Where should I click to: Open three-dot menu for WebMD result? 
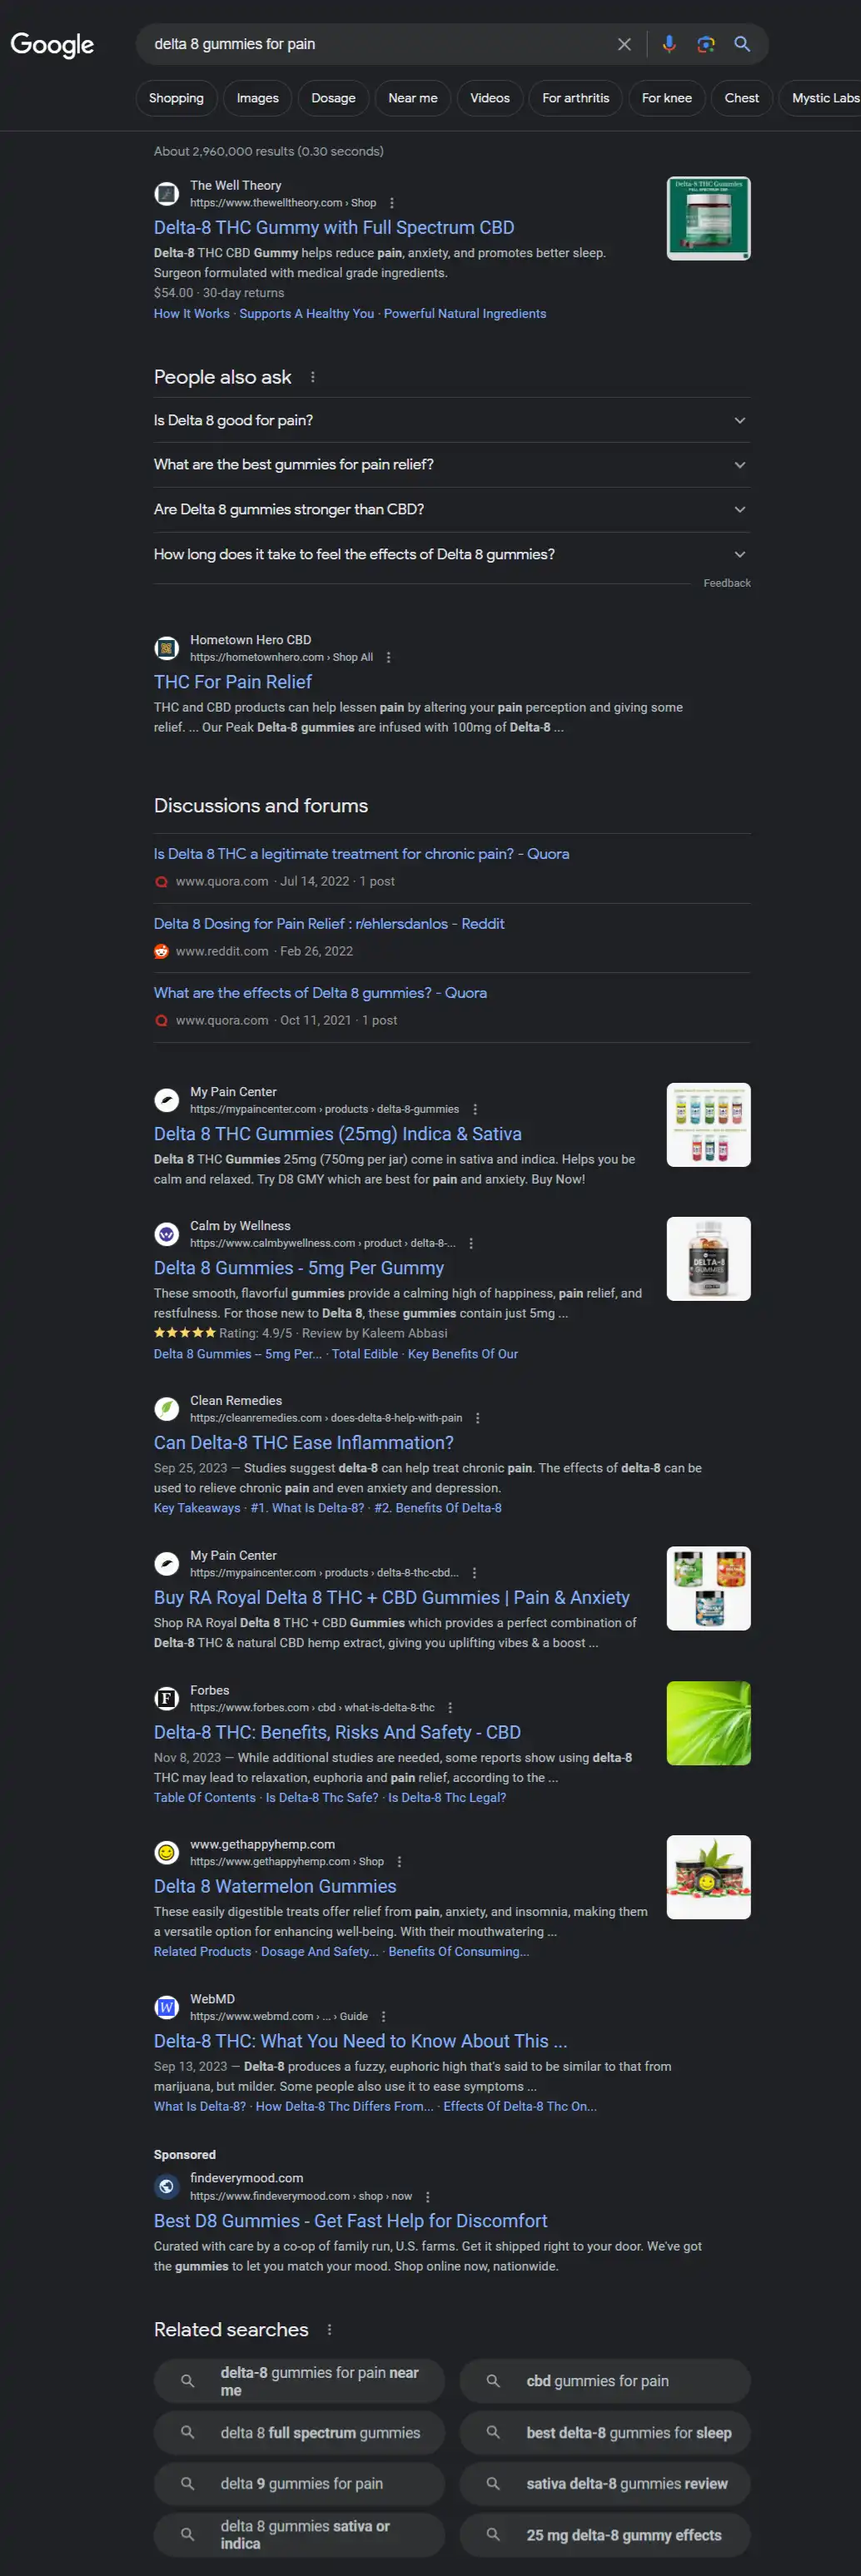click(x=383, y=2016)
